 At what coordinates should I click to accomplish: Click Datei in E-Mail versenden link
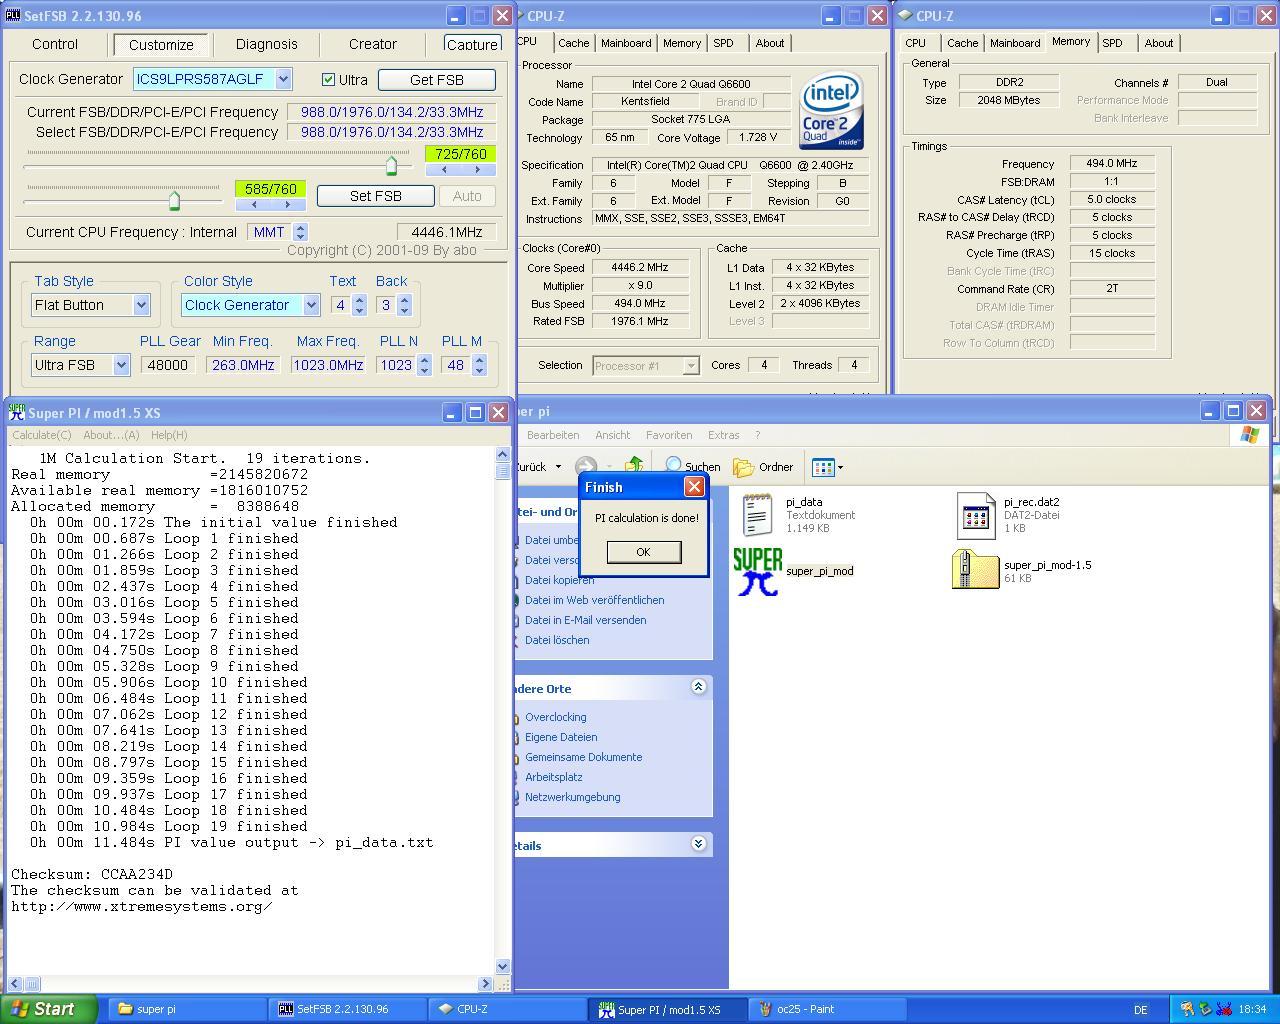(x=585, y=620)
